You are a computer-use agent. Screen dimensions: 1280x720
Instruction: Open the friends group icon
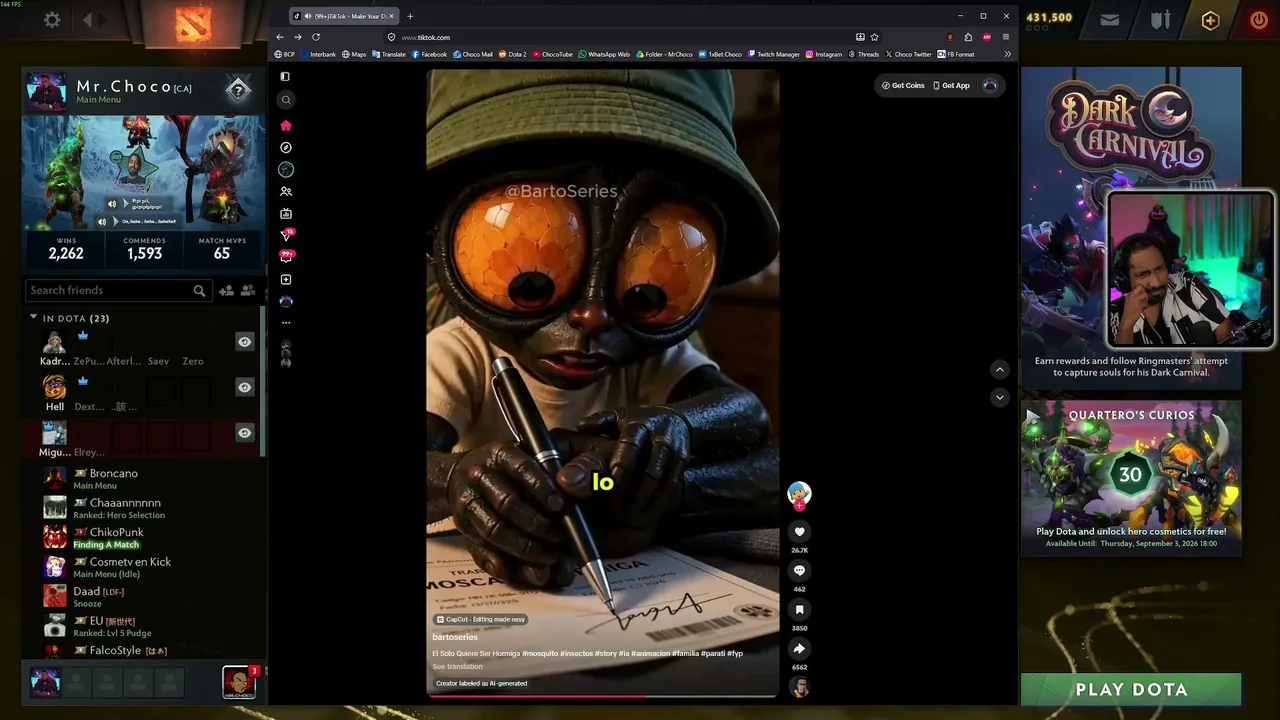pyautogui.click(x=248, y=291)
